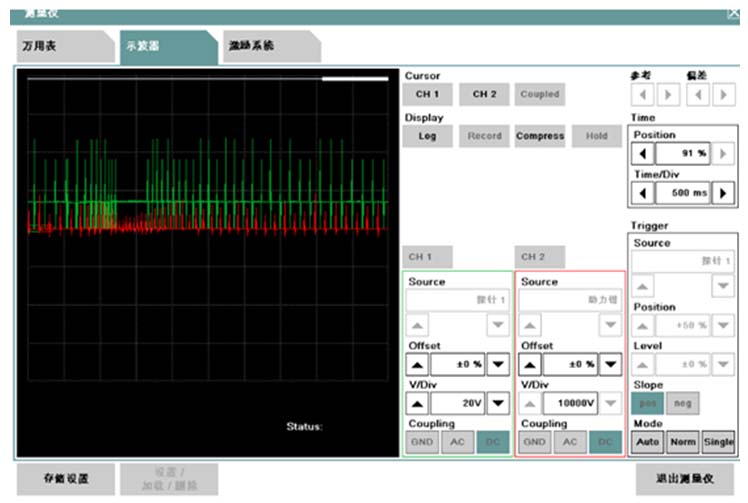This screenshot has height=503, width=748.
Task: Increase CH 1 V/Div with up arrow
Action: click(x=420, y=404)
